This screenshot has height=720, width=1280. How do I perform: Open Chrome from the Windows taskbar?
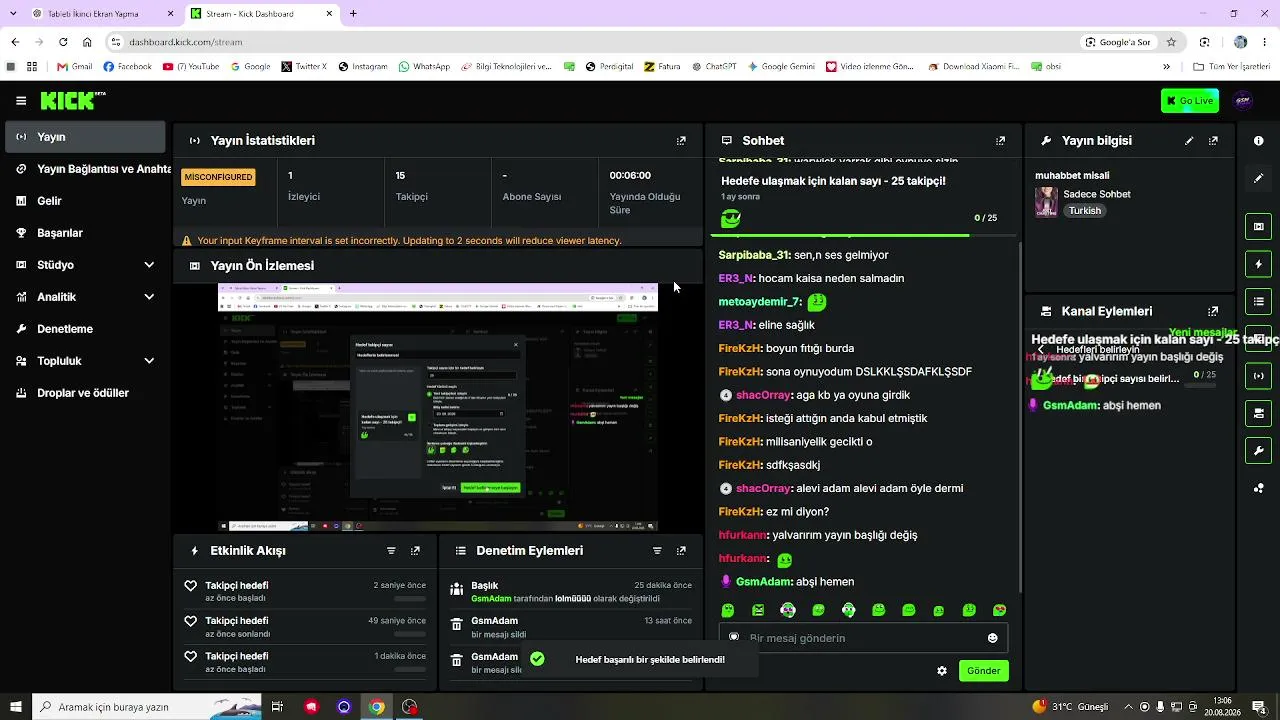(x=376, y=707)
